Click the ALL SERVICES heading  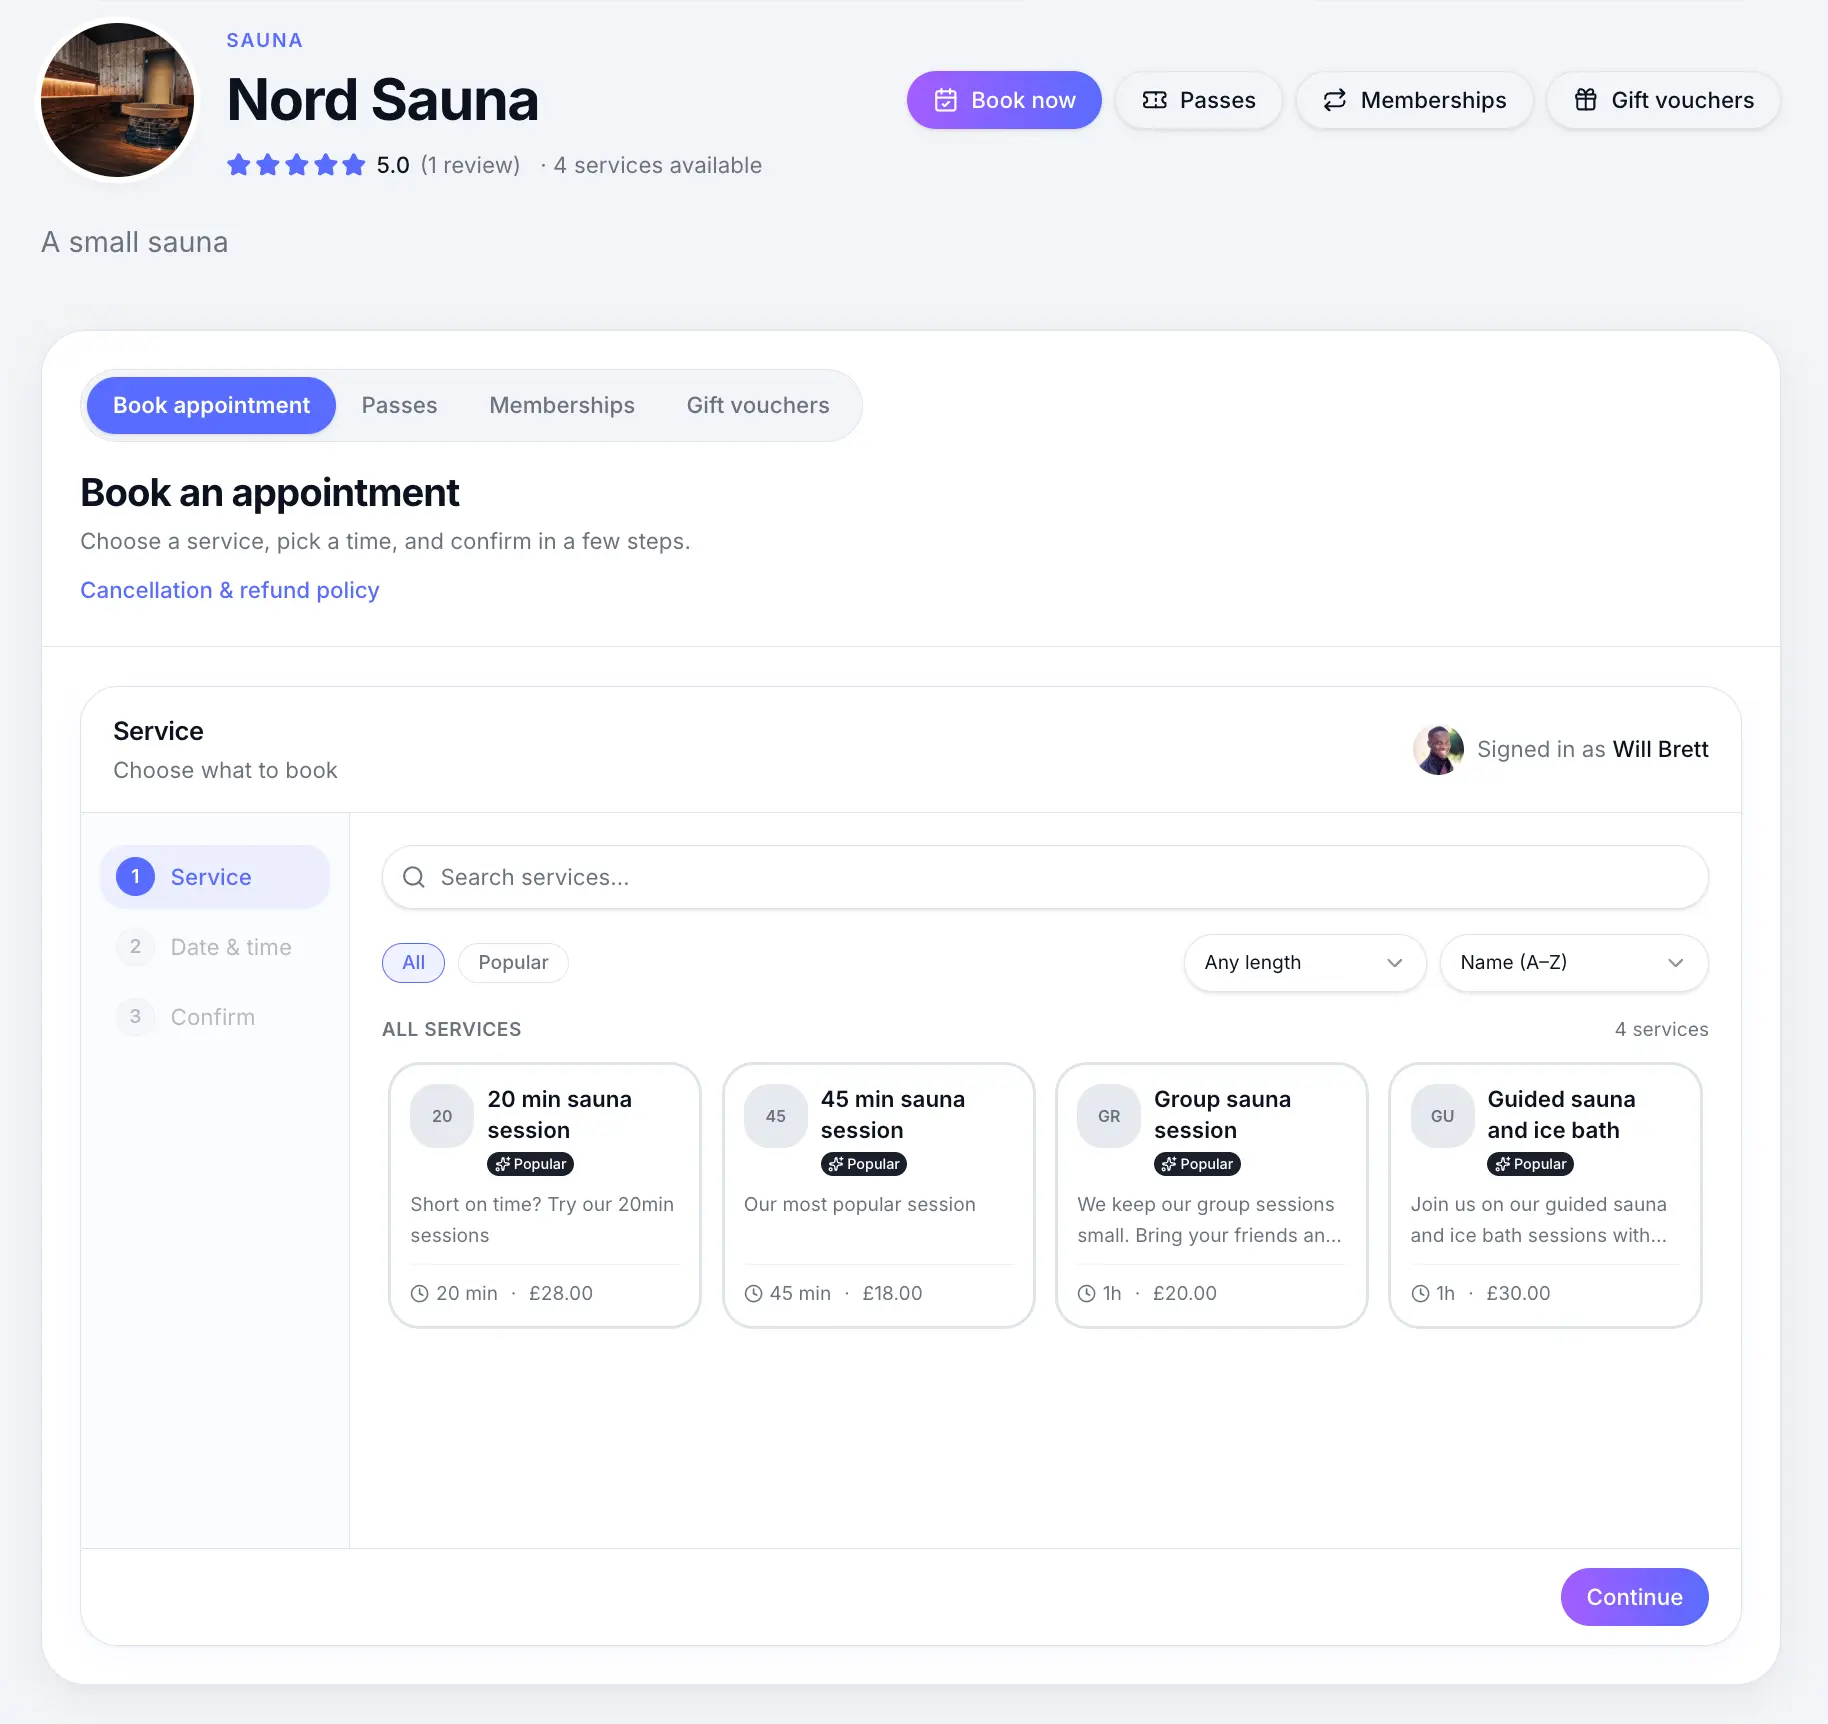coord(451,1029)
